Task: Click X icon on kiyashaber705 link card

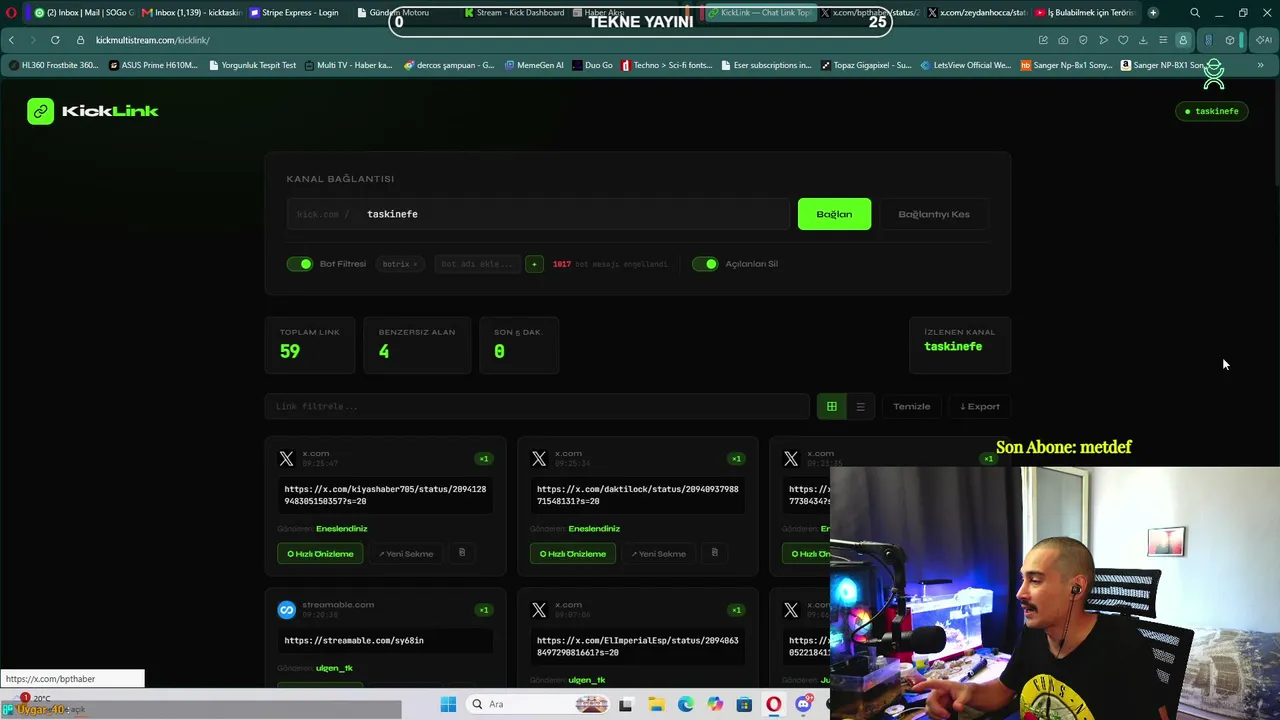Action: (287, 459)
